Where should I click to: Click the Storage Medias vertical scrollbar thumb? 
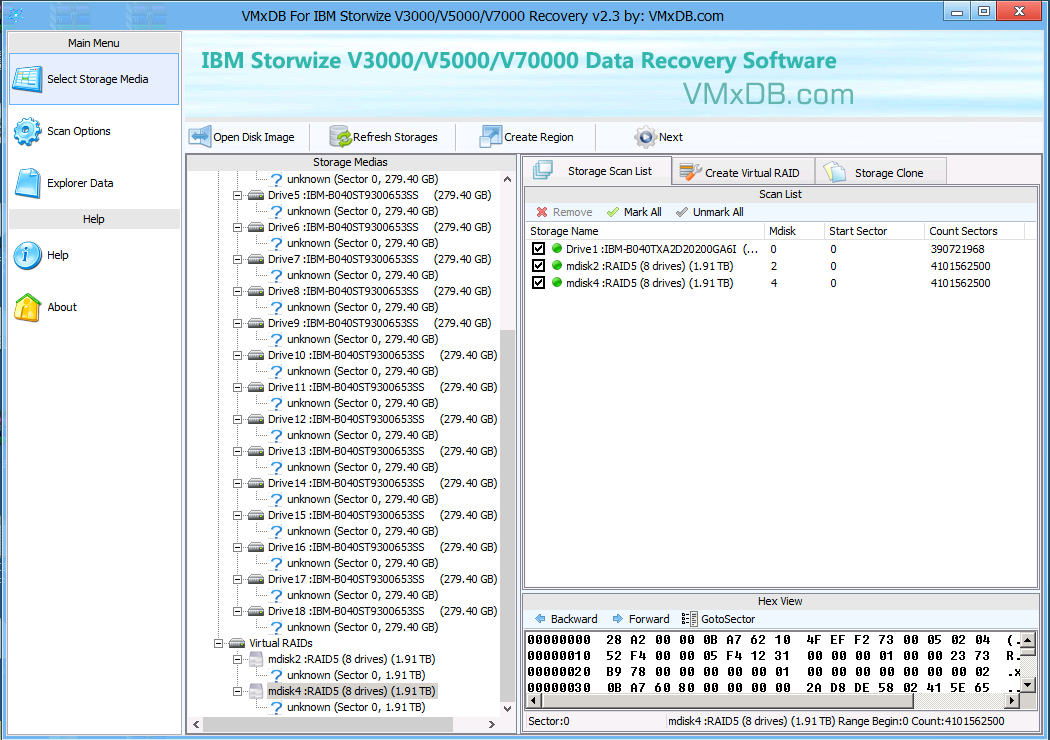(508, 514)
